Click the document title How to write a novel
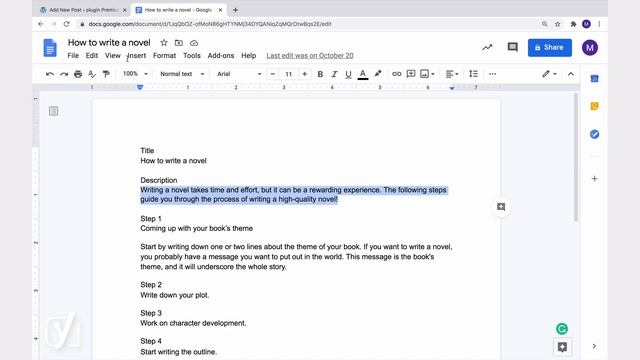This screenshot has width=640, height=360. [109, 42]
